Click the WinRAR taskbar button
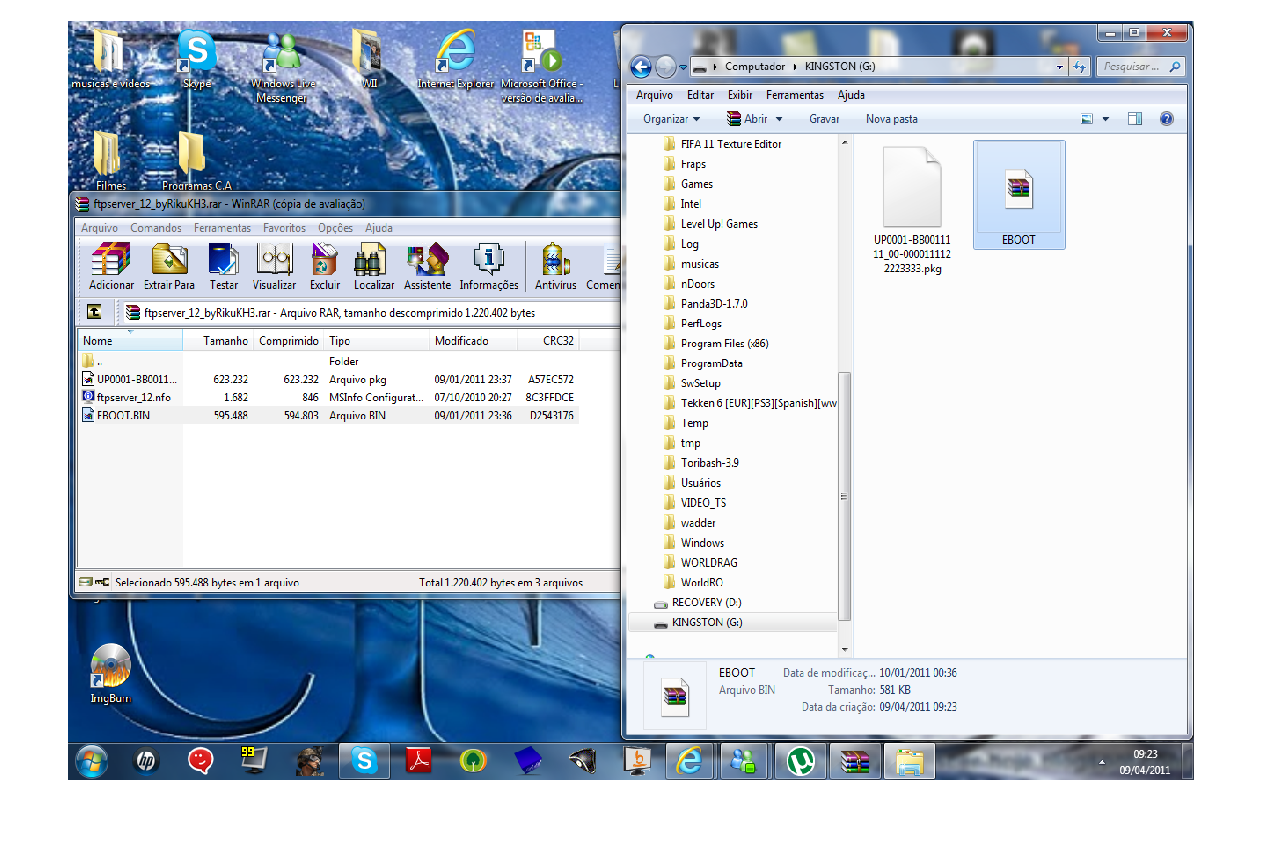Screen dimensions: 1280x852 coord(854,761)
